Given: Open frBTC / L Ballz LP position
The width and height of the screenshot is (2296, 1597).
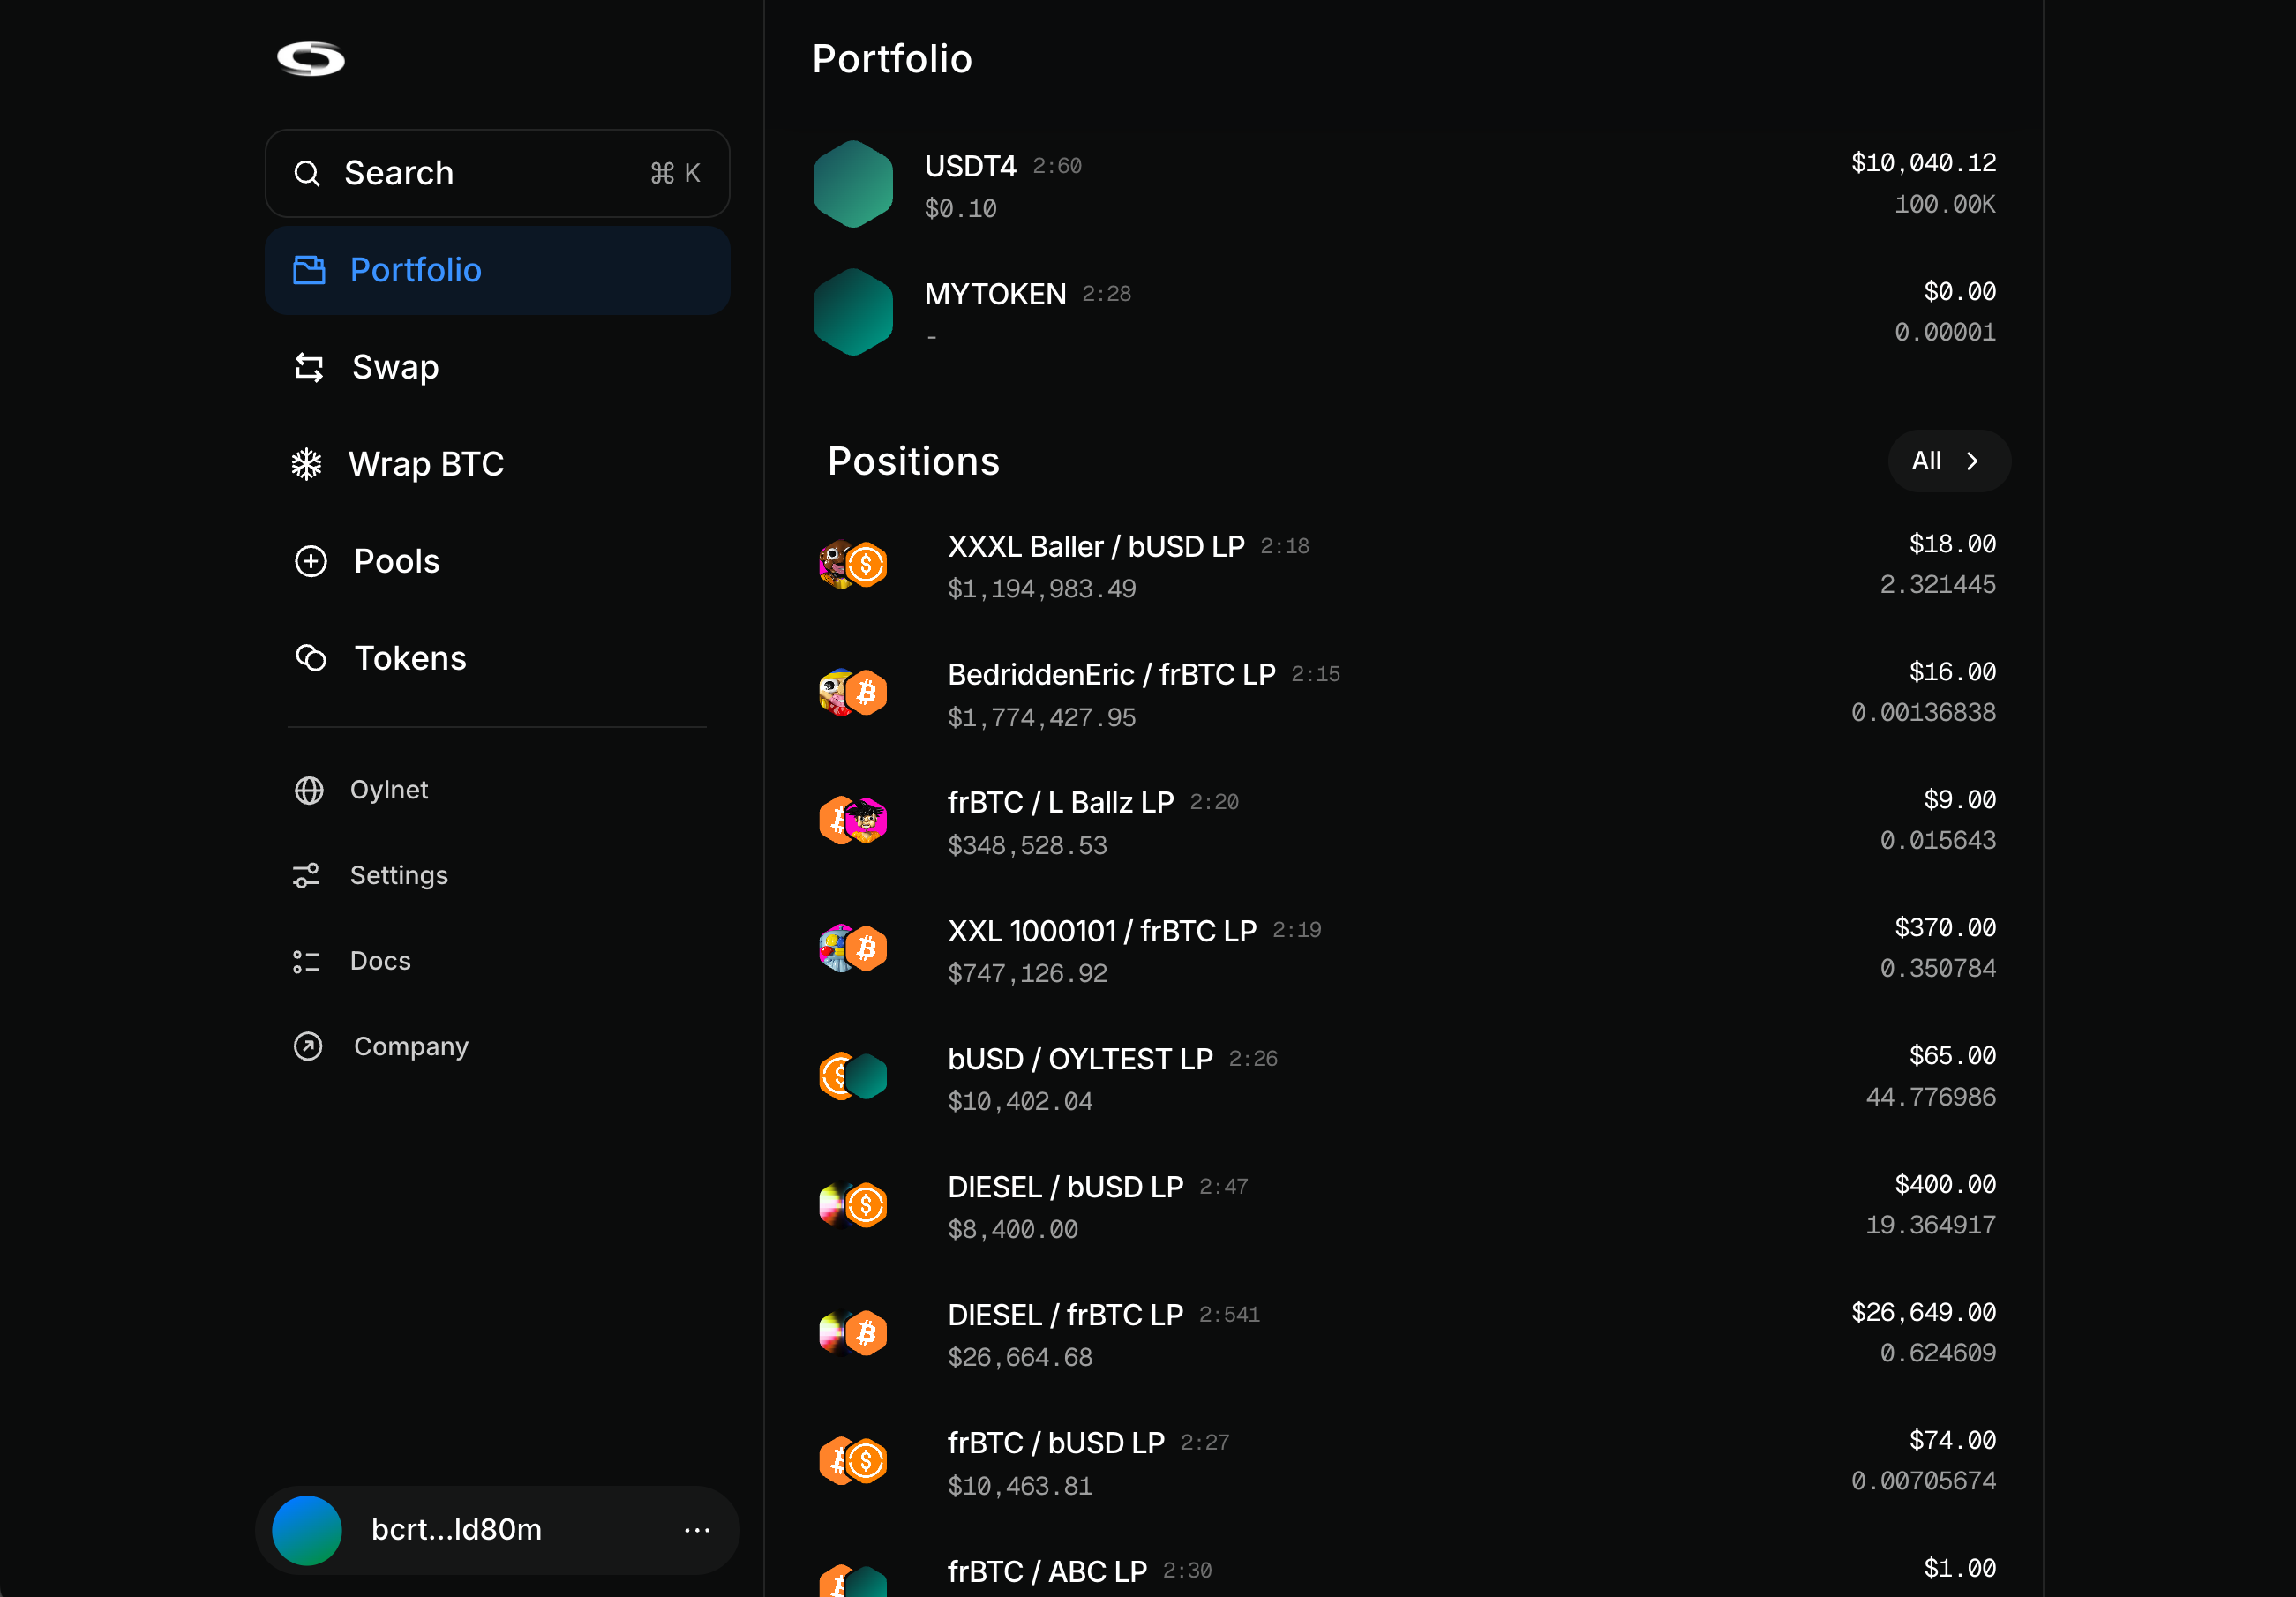Looking at the screenshot, I should tap(1060, 803).
